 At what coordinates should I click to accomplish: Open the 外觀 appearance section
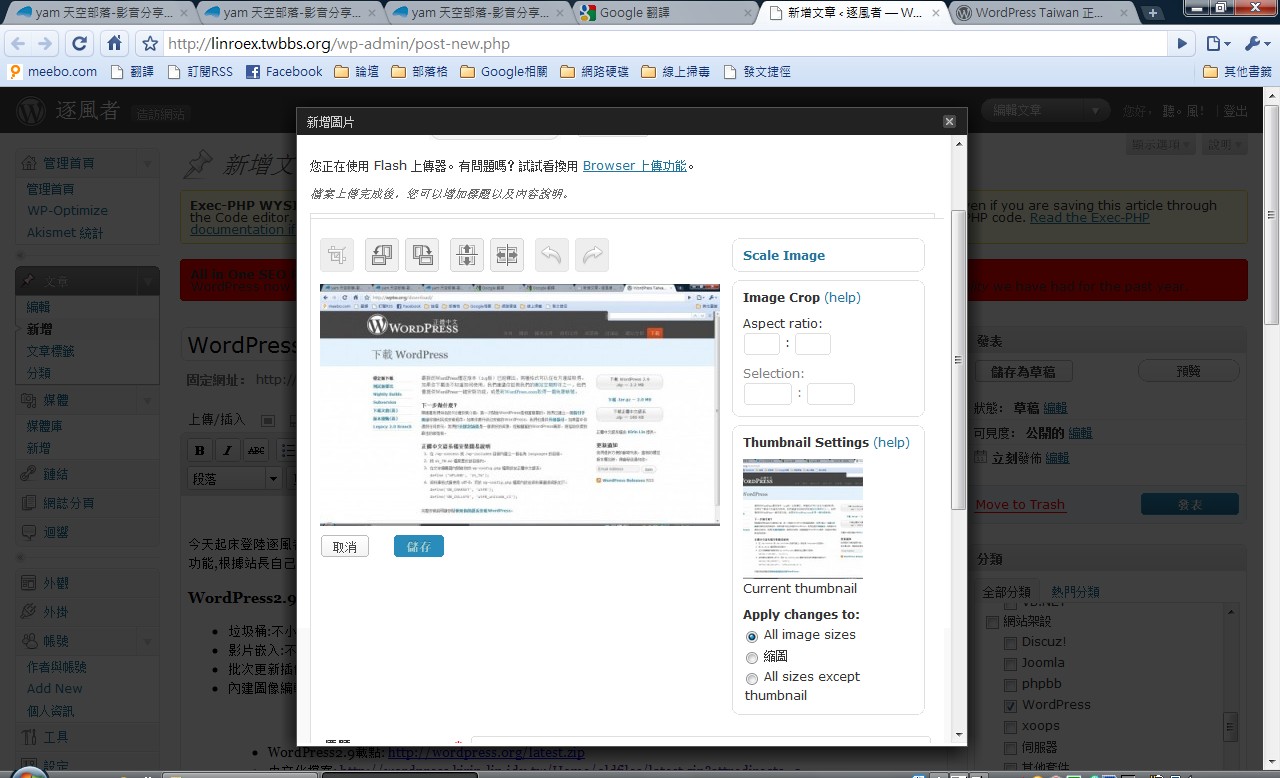coord(56,583)
